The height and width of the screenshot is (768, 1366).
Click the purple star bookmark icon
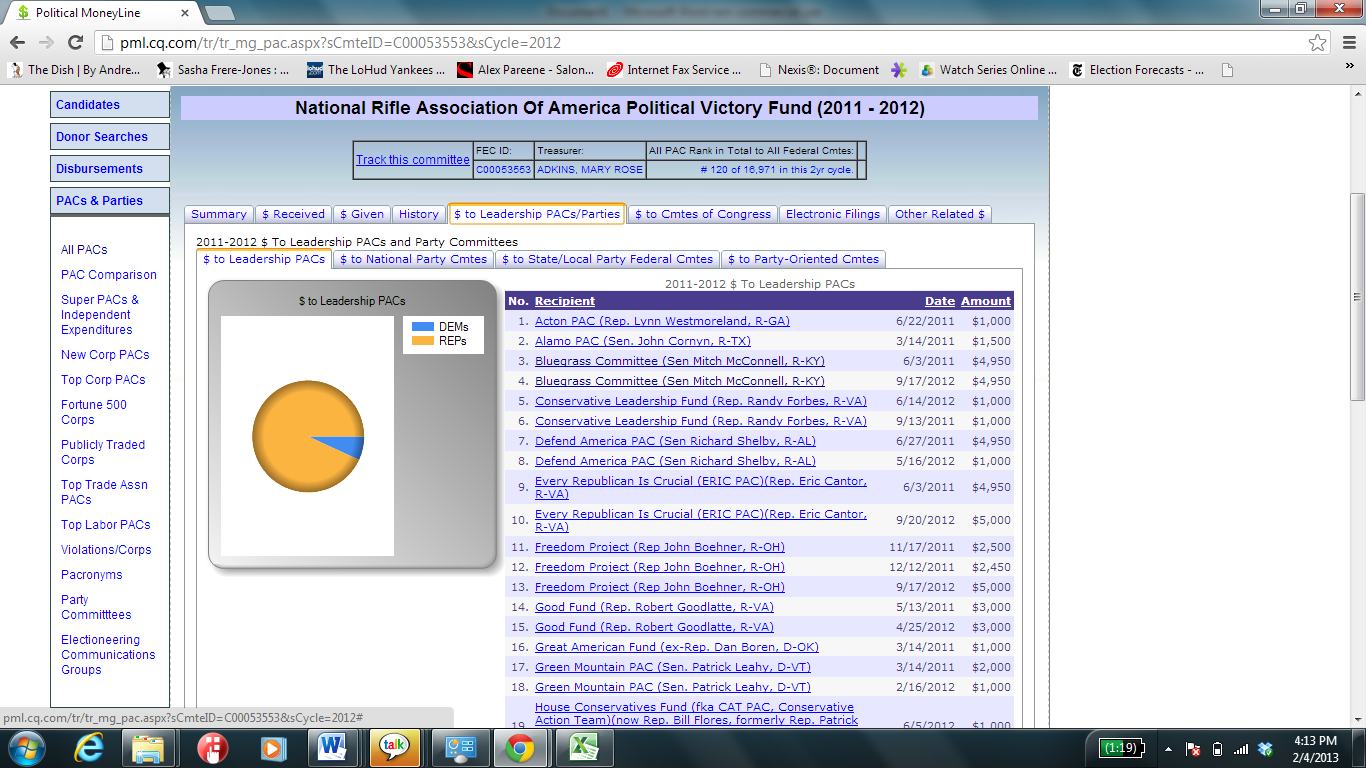(x=899, y=70)
